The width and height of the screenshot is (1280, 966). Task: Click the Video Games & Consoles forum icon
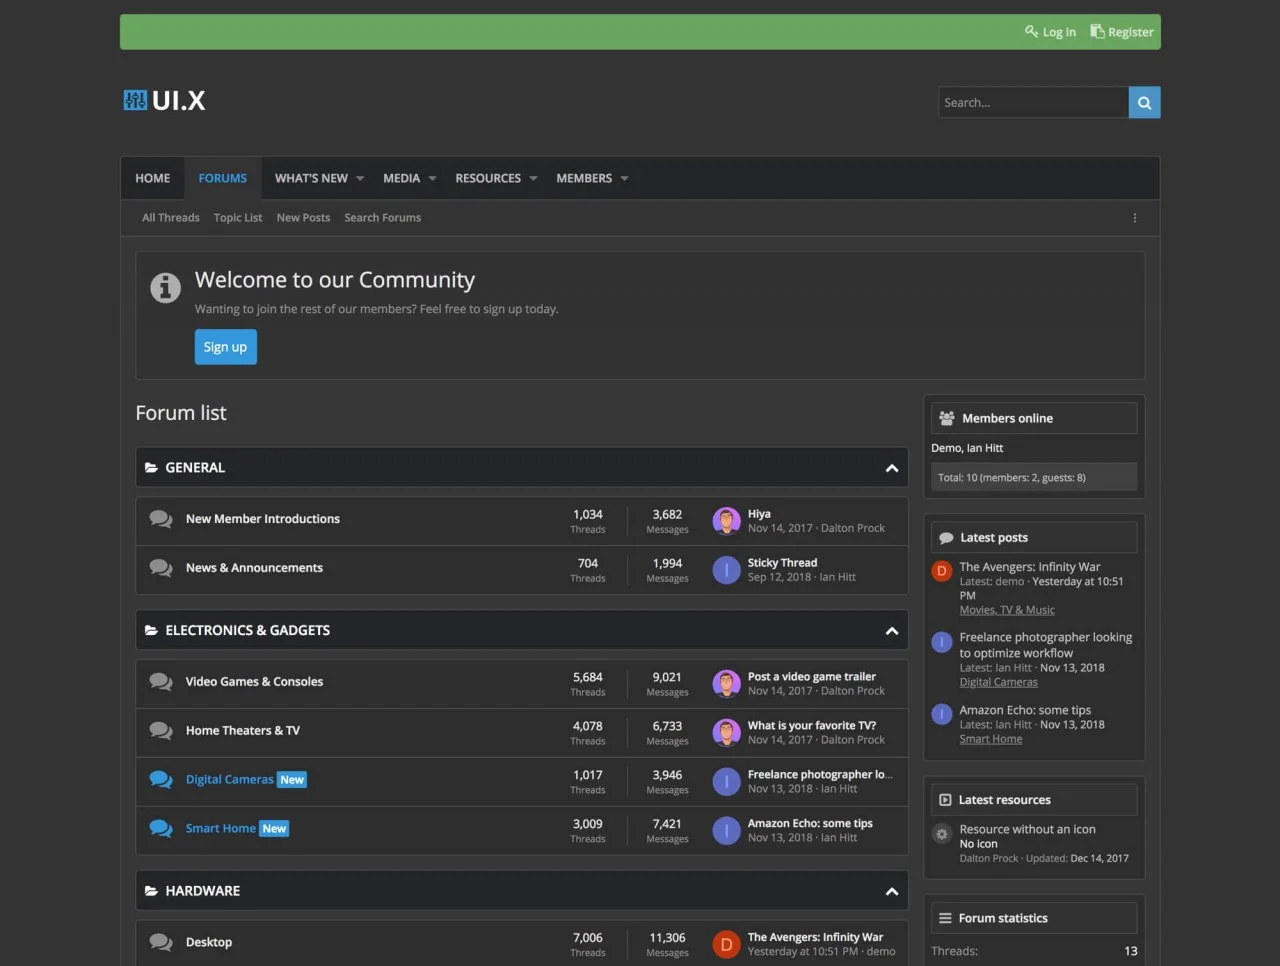(160, 682)
